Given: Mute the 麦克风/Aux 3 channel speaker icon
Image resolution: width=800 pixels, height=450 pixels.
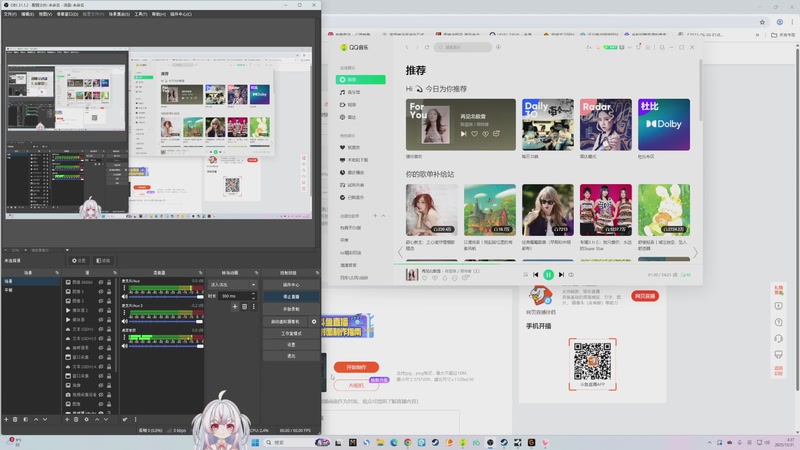Looking at the screenshot, I should (124, 321).
